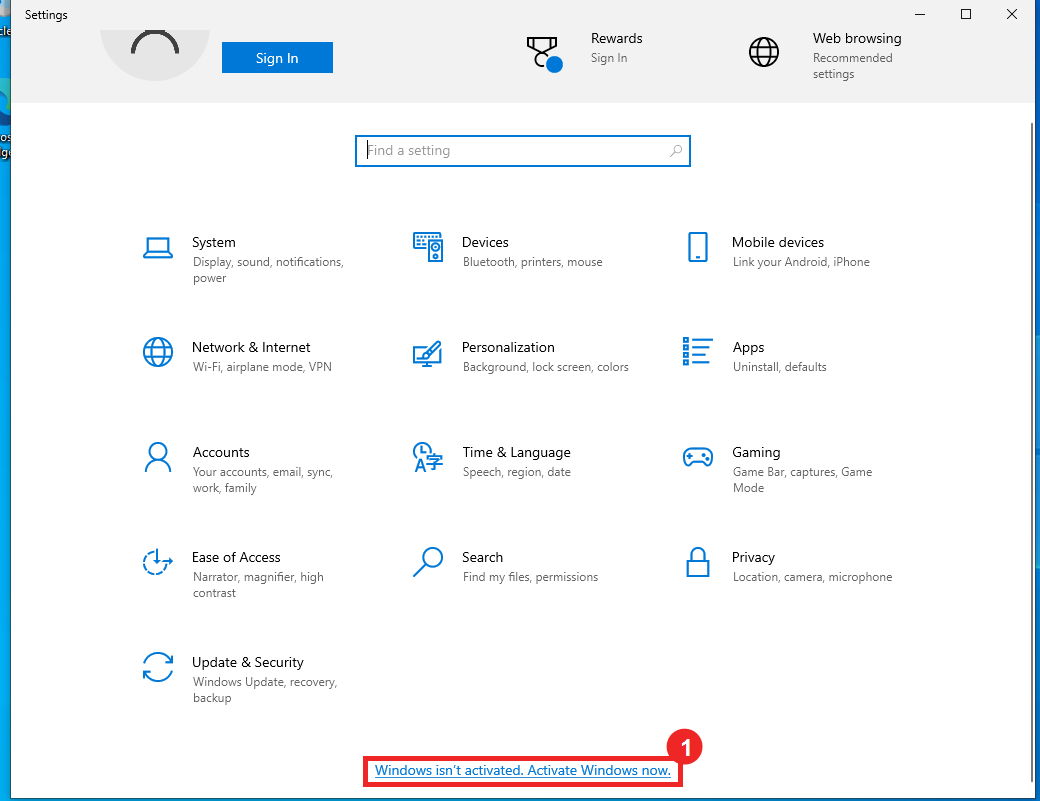The image size is (1040, 801).
Task: Open the Time & Language icon
Action: tap(428, 458)
